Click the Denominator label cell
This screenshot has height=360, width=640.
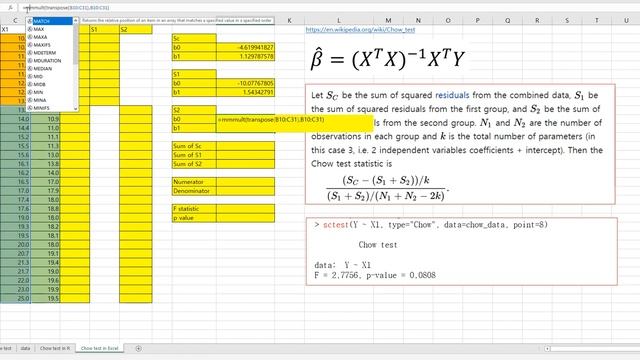(194, 191)
